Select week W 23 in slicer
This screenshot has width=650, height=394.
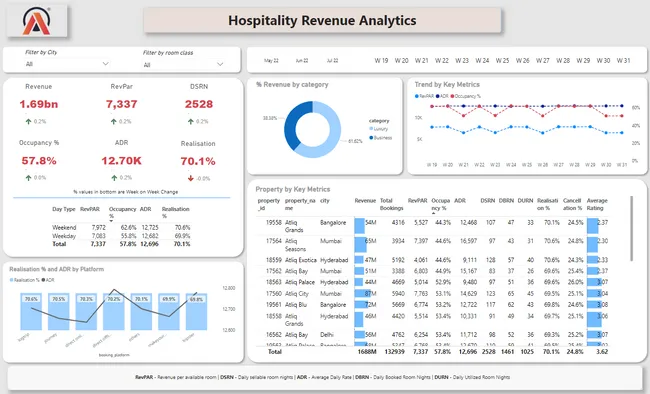(x=462, y=61)
